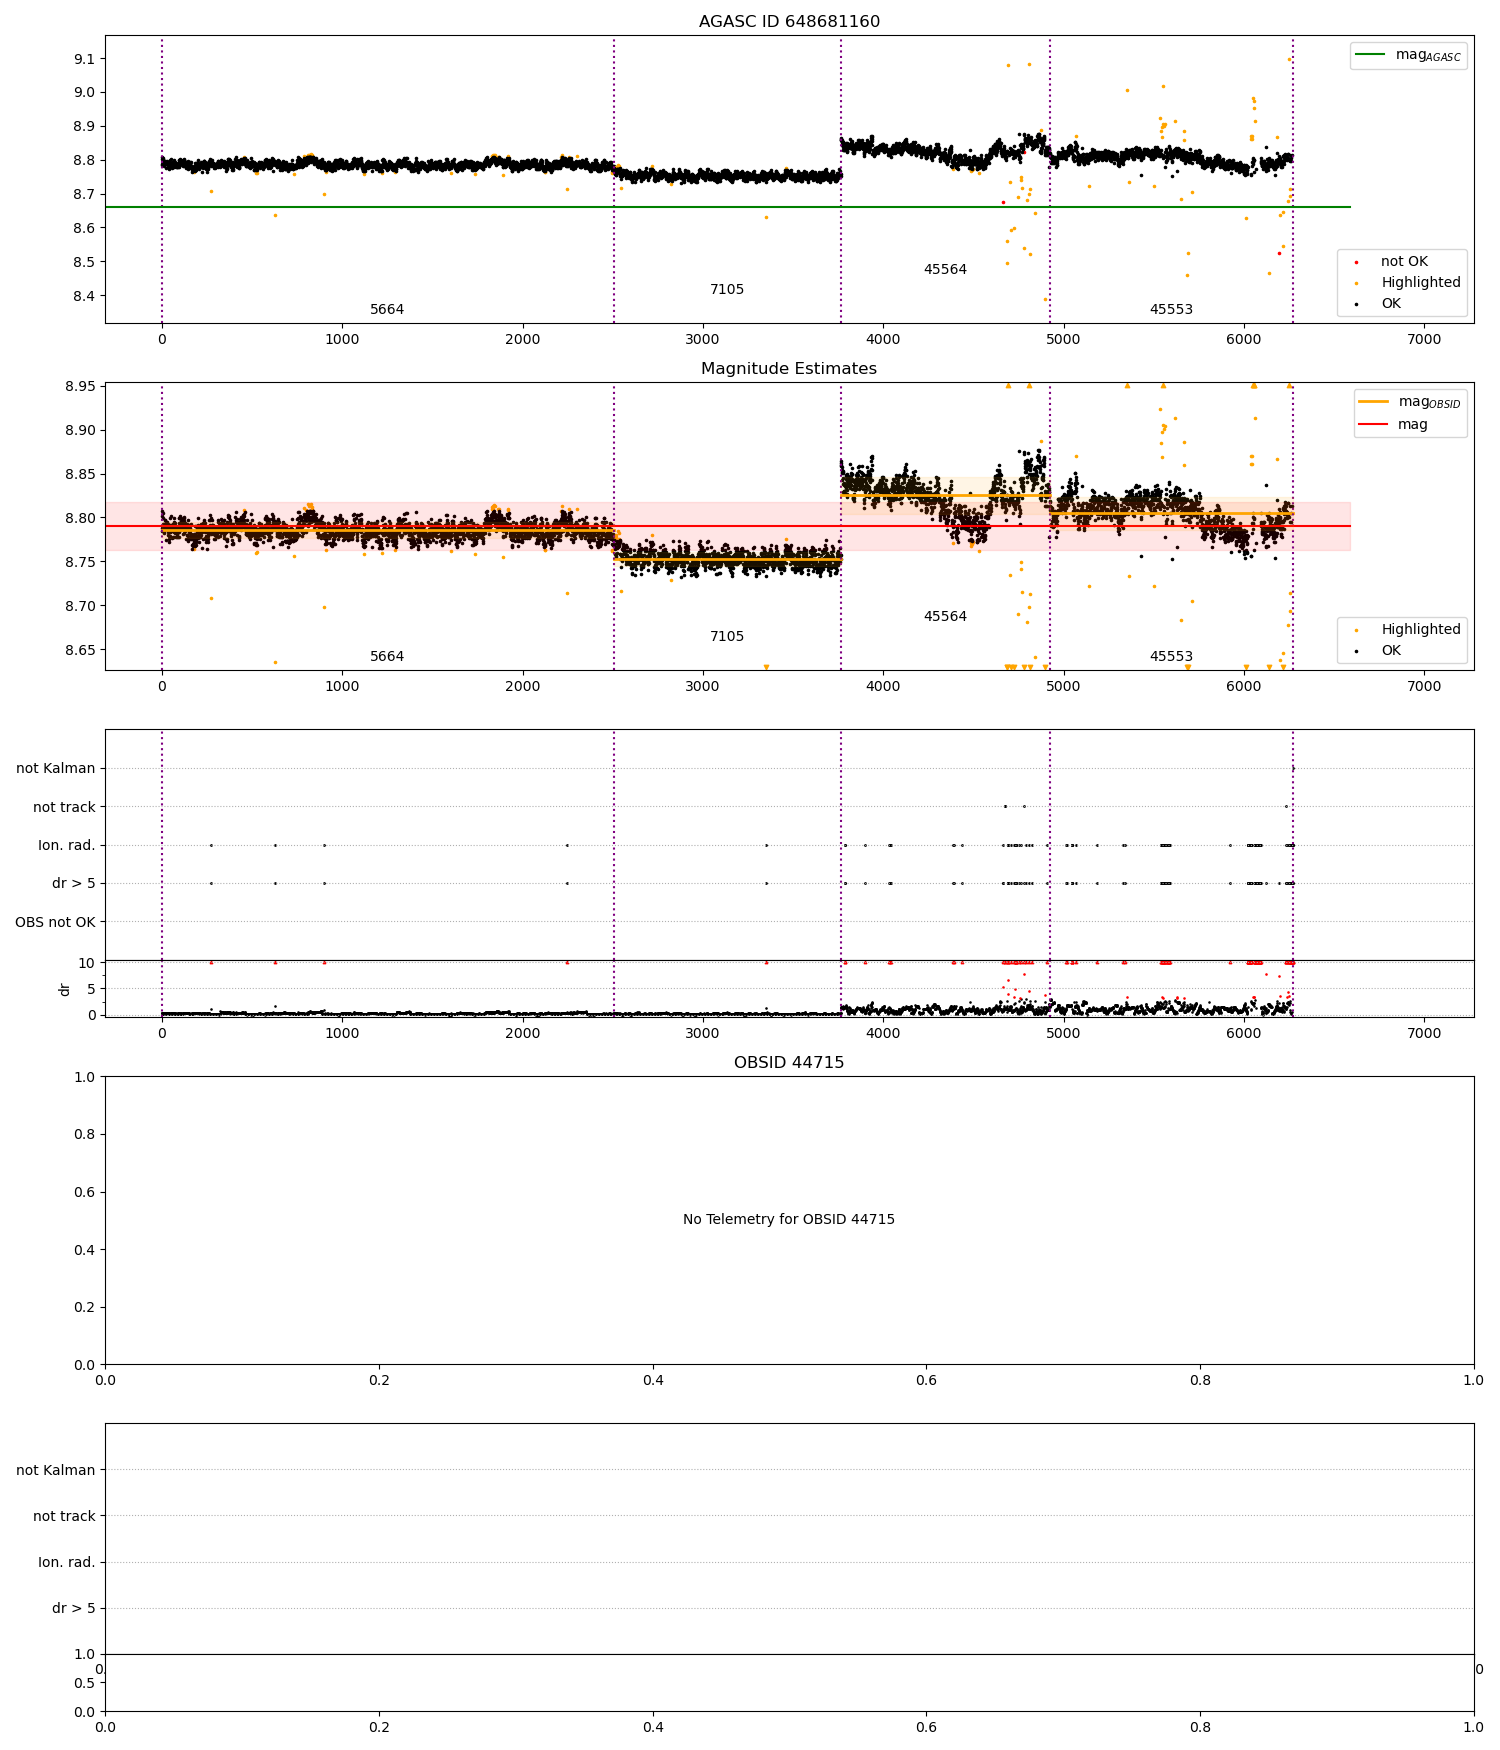Viewport: 1500px width, 1750px height.
Task: Click OBSID label 5664 in the top plot
Action: pyautogui.click(x=387, y=310)
